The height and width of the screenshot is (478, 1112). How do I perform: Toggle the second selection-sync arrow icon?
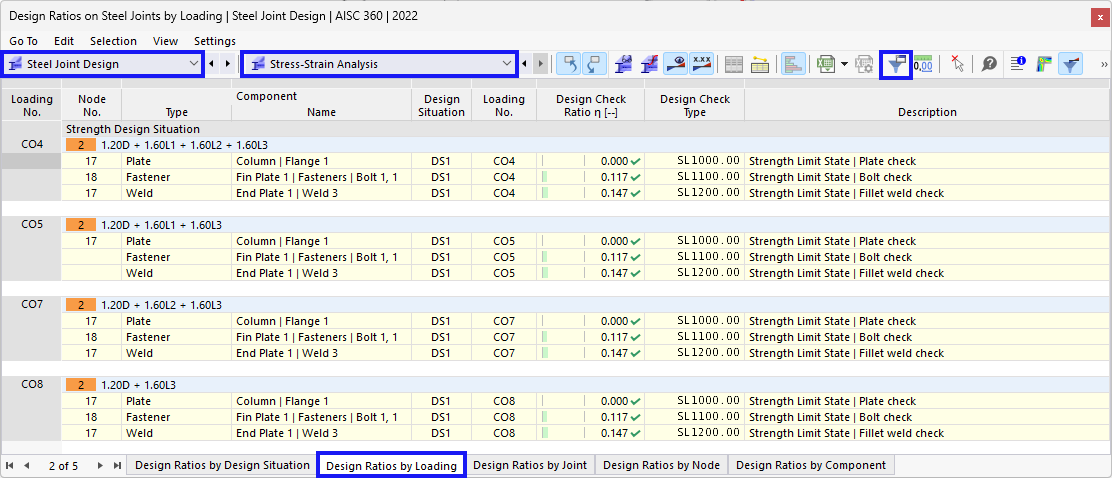click(594, 64)
